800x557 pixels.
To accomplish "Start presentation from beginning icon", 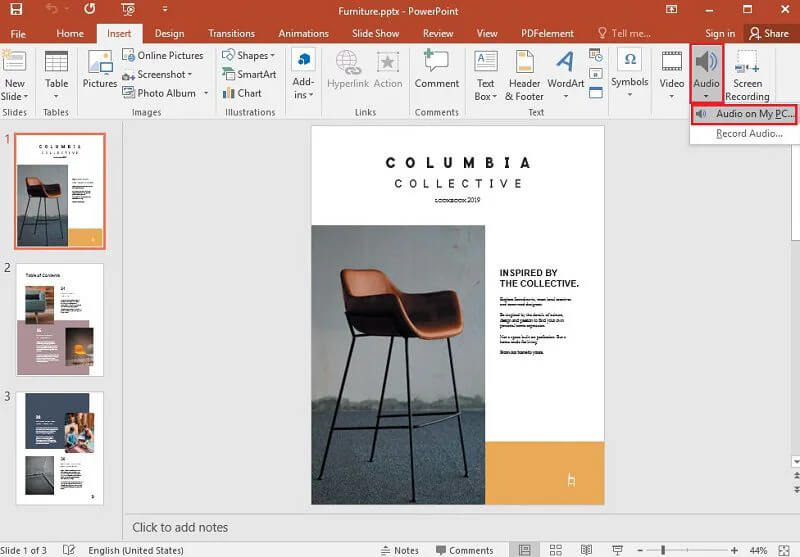I will [128, 9].
